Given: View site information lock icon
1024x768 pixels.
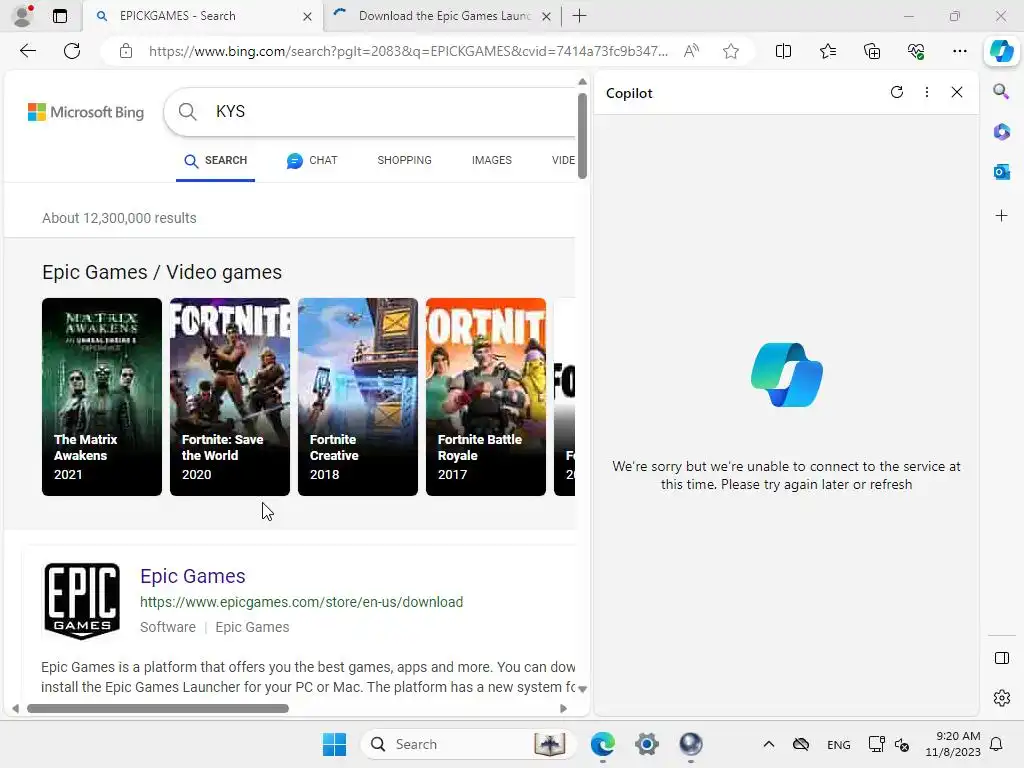Looking at the screenshot, I should point(126,51).
